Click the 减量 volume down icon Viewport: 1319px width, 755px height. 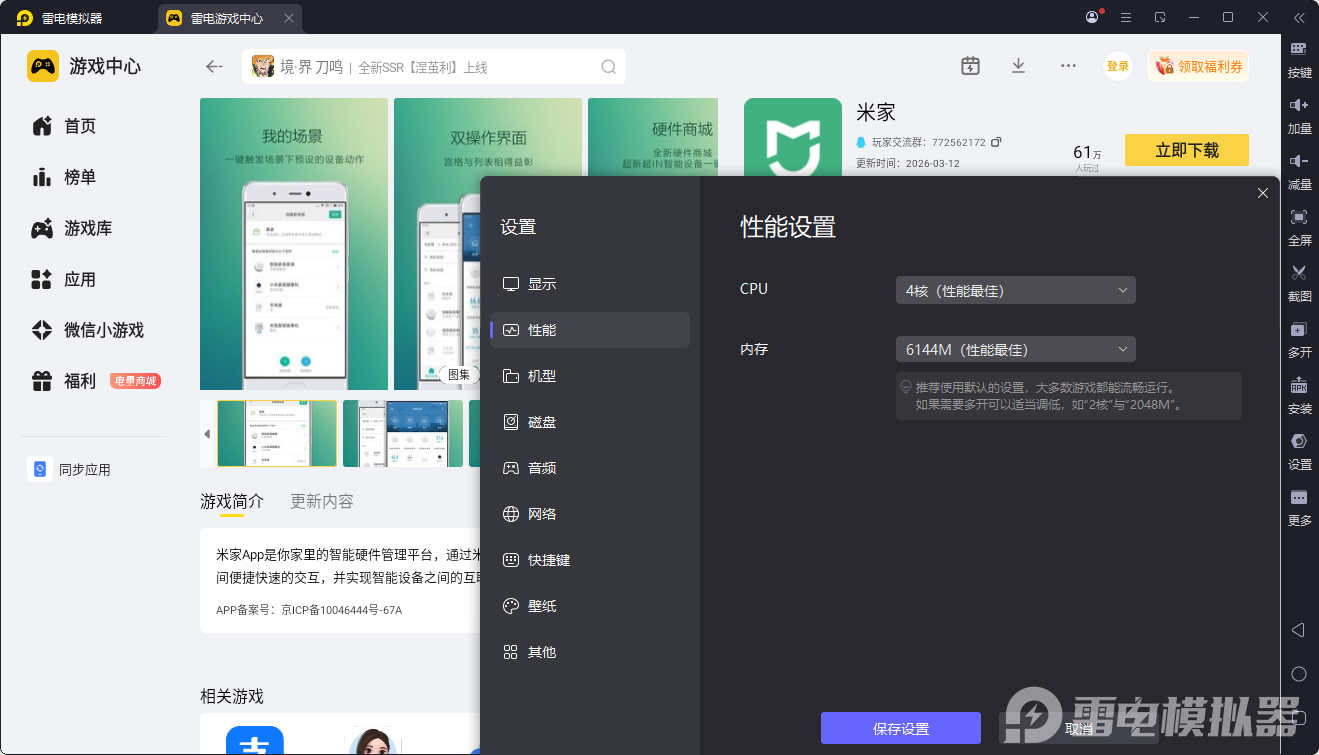click(x=1298, y=162)
